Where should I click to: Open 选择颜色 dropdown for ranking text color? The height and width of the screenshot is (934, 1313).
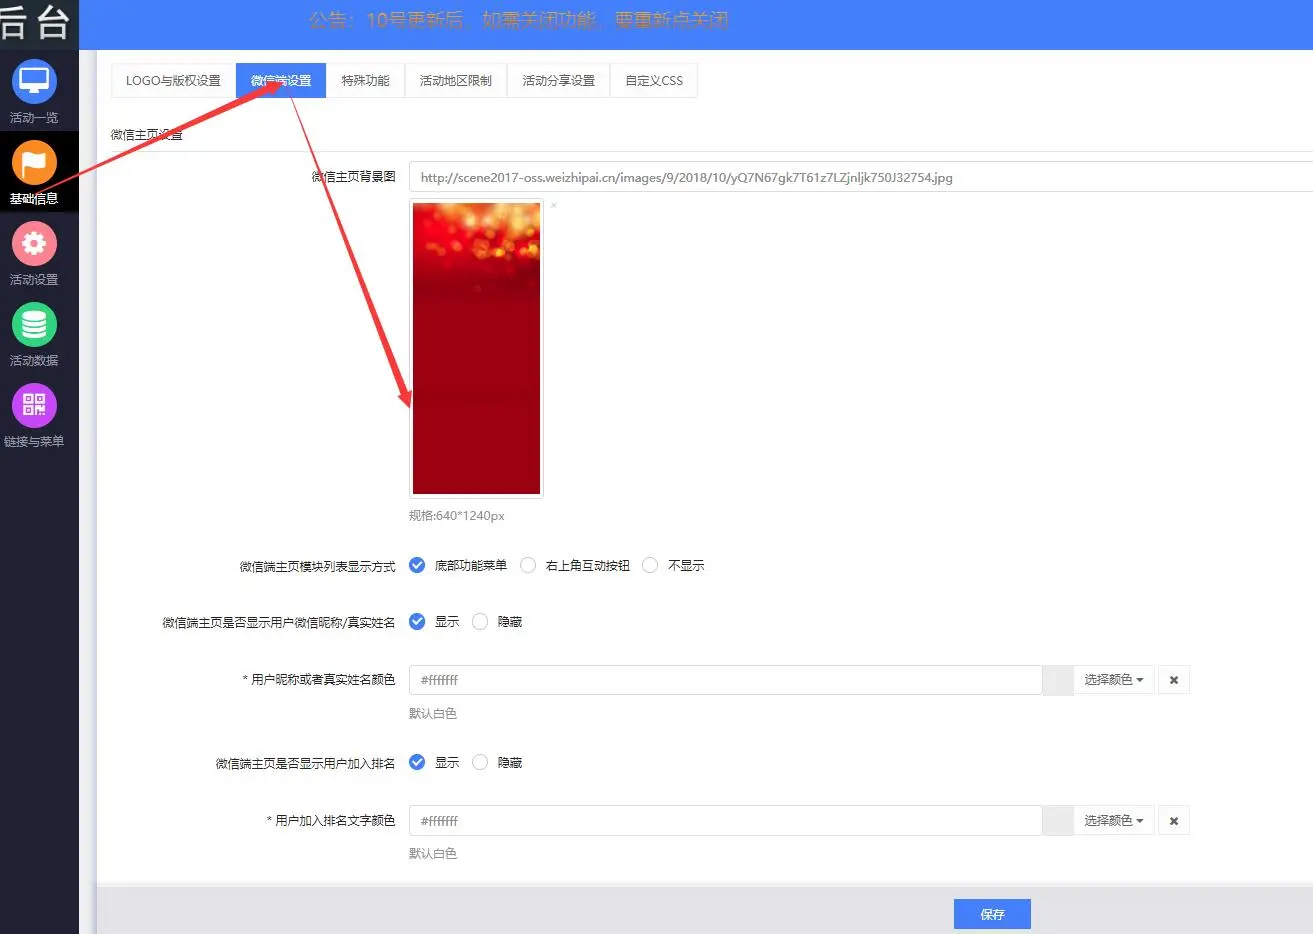point(1113,821)
